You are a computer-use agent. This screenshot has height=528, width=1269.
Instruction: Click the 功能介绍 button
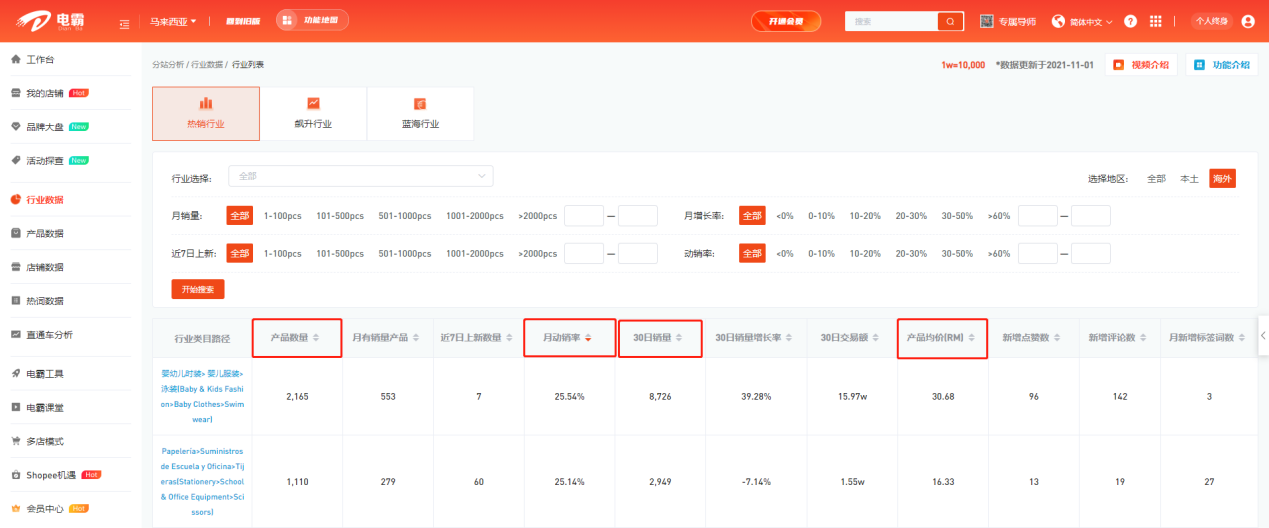coord(1222,64)
